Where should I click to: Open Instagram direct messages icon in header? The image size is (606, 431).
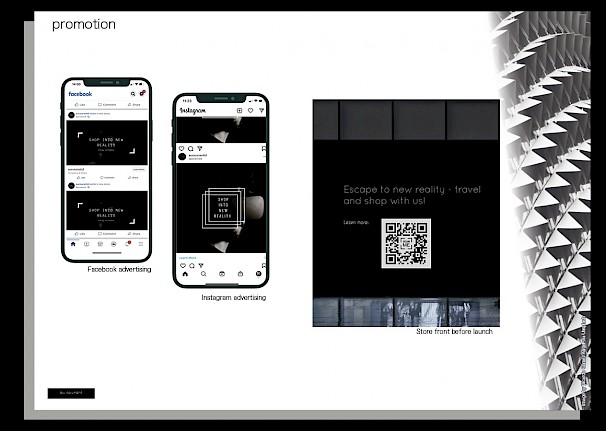tap(261, 110)
